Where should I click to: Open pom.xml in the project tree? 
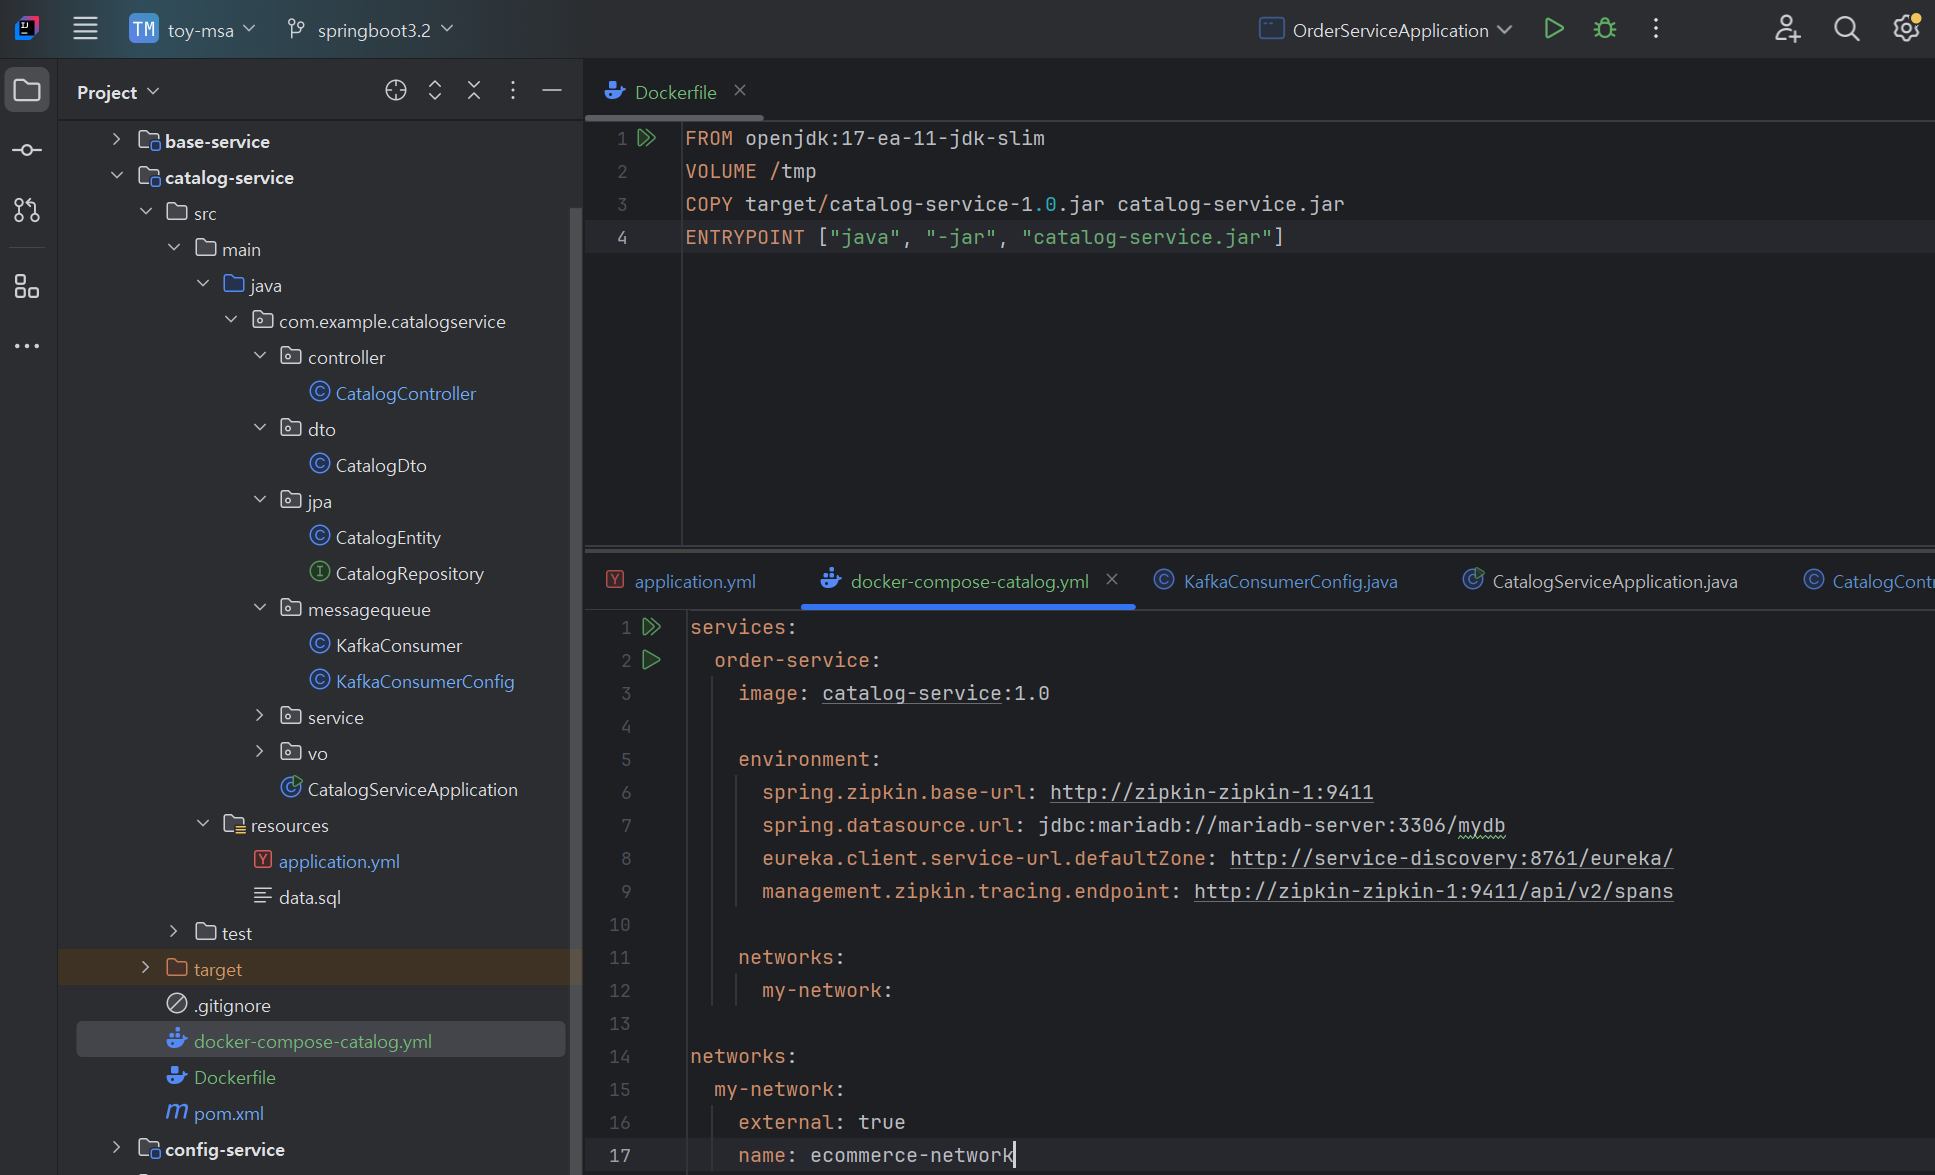(228, 1113)
